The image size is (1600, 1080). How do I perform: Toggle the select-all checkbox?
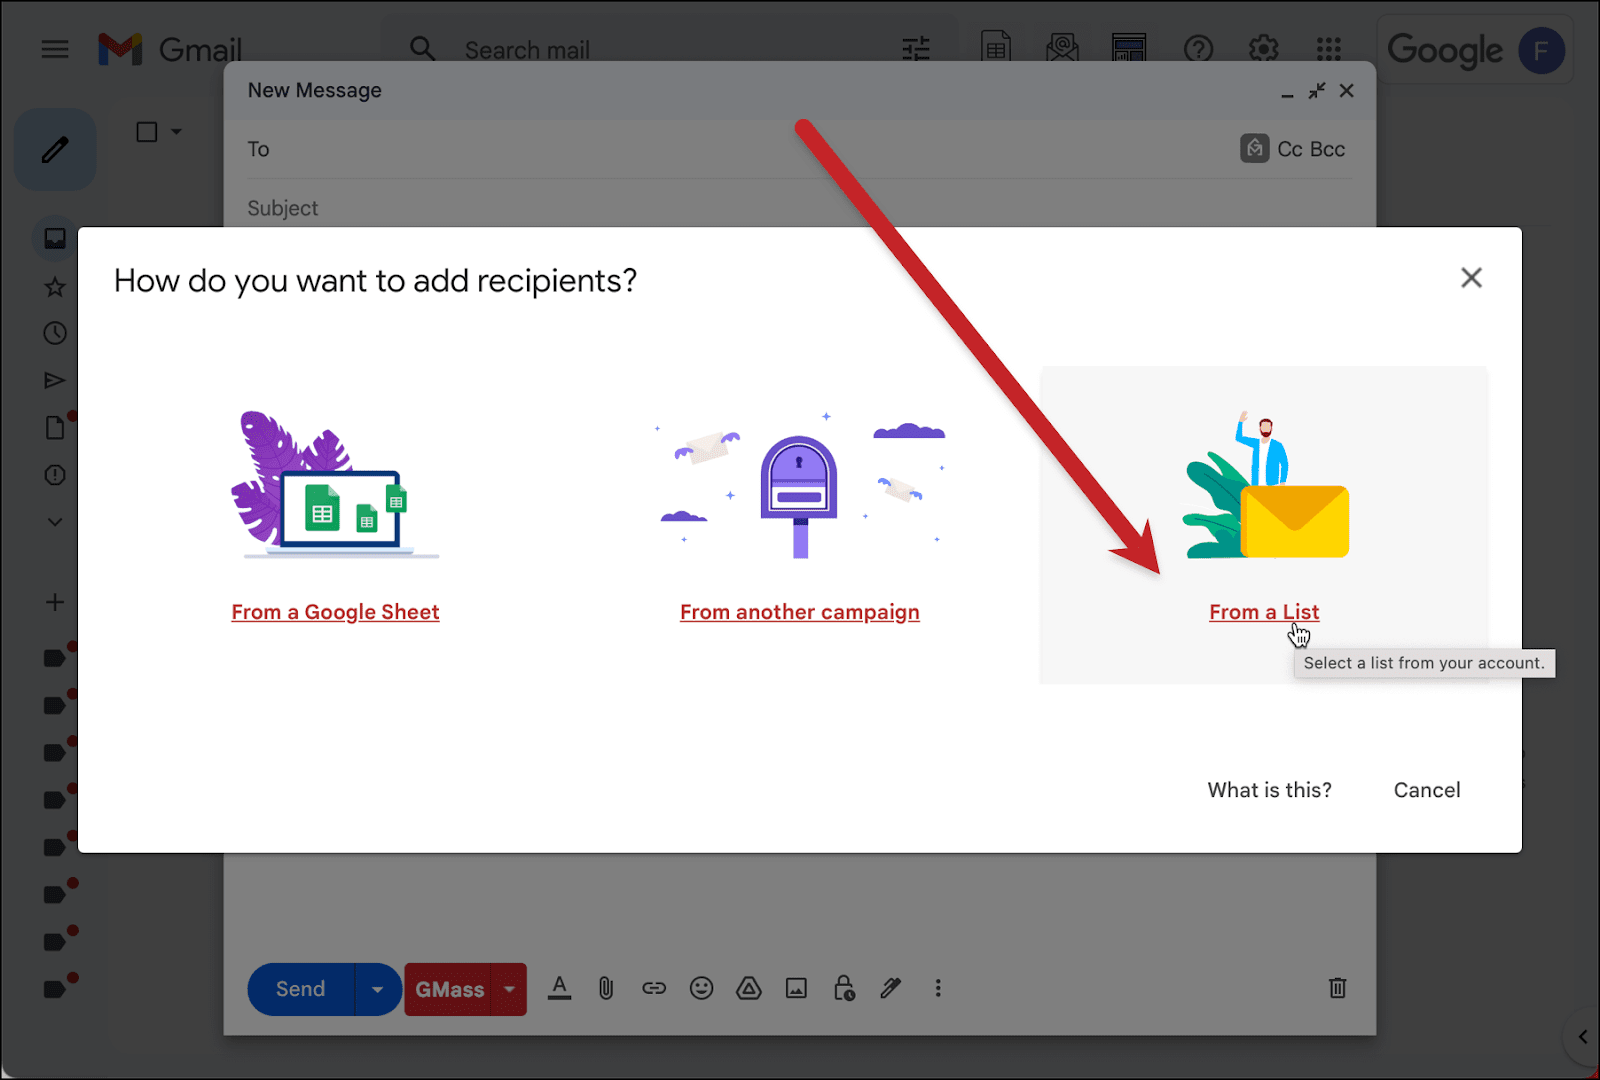[x=147, y=132]
